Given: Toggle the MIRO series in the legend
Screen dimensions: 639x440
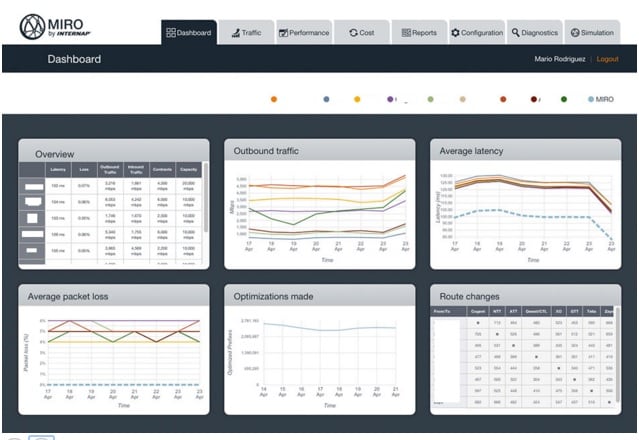Looking at the screenshot, I should pos(600,100).
